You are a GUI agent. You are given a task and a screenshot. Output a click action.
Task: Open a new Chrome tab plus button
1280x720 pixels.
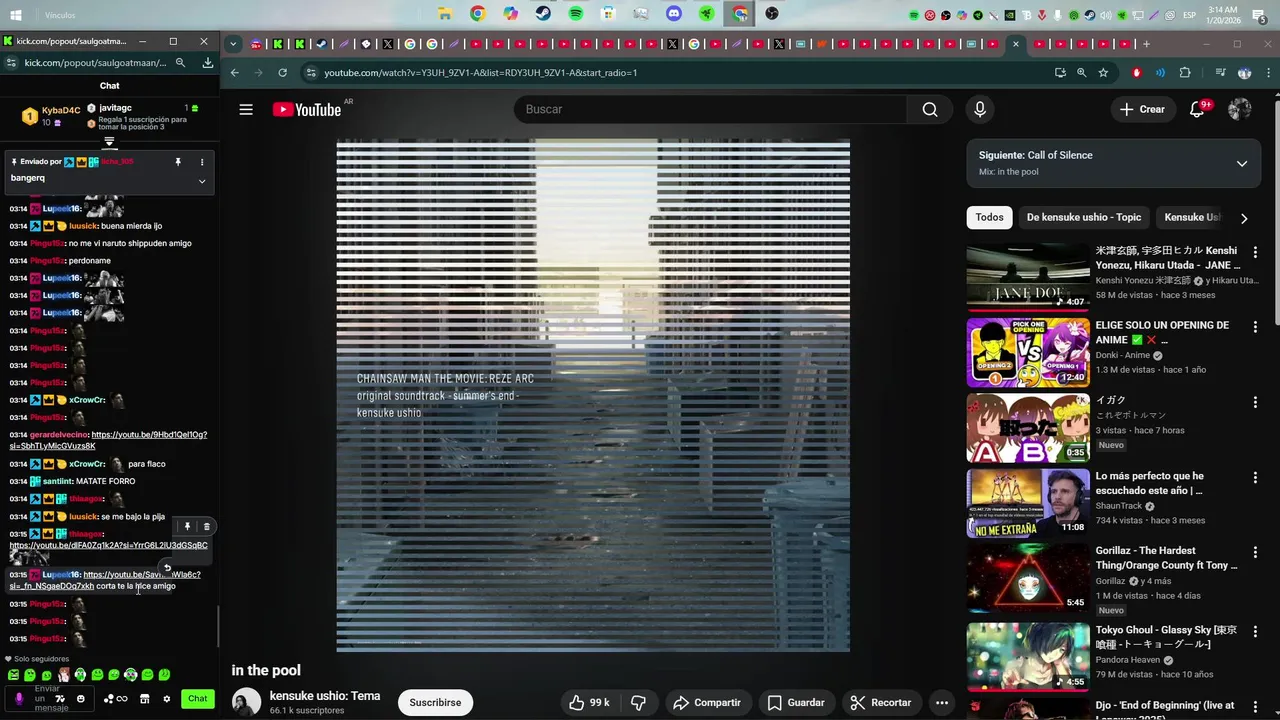coord(1146,44)
